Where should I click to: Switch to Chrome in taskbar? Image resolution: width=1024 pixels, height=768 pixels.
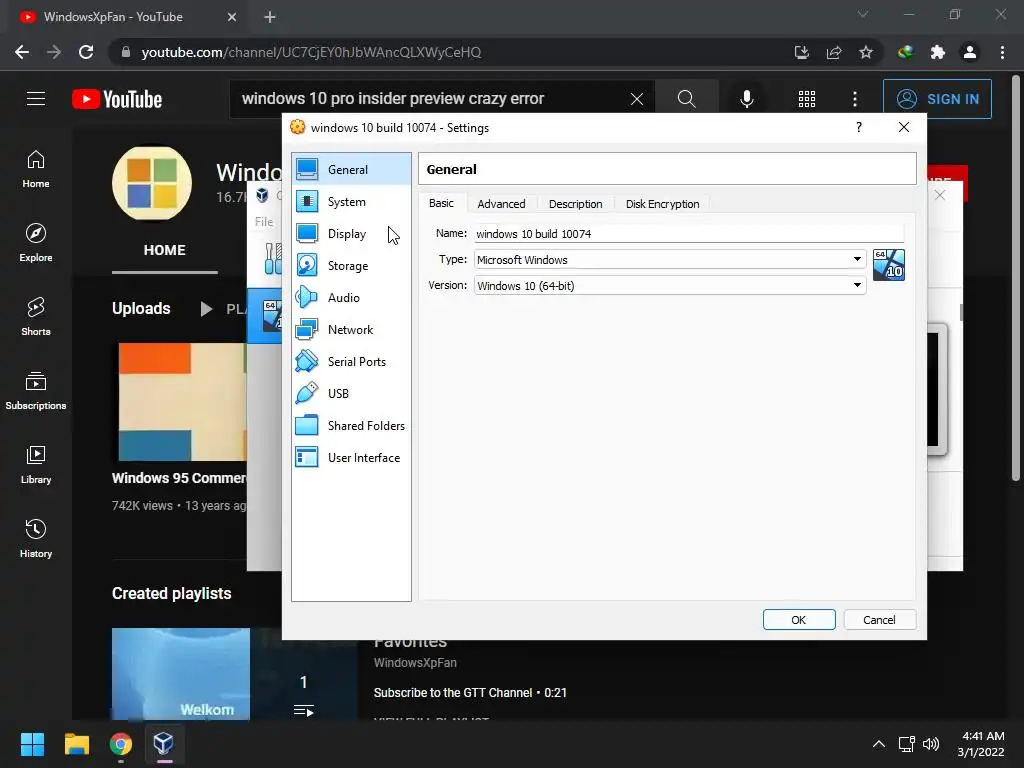[121, 744]
